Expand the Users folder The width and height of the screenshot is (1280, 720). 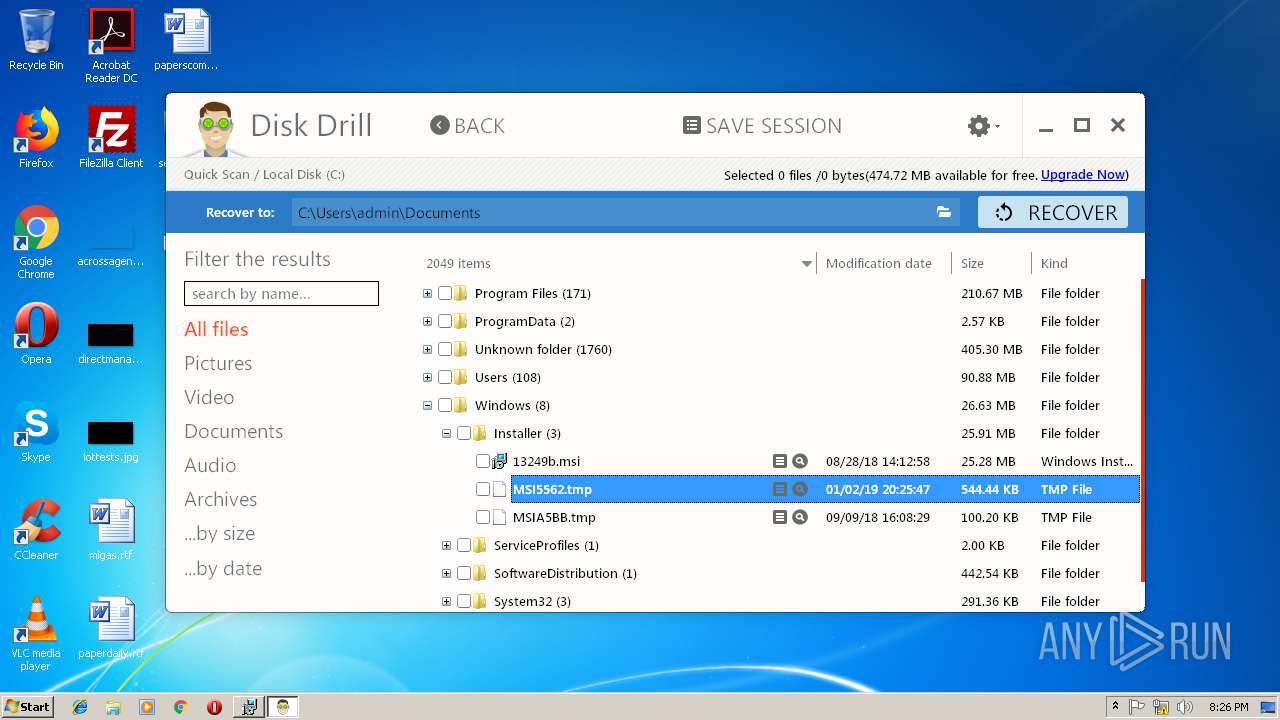(428, 377)
